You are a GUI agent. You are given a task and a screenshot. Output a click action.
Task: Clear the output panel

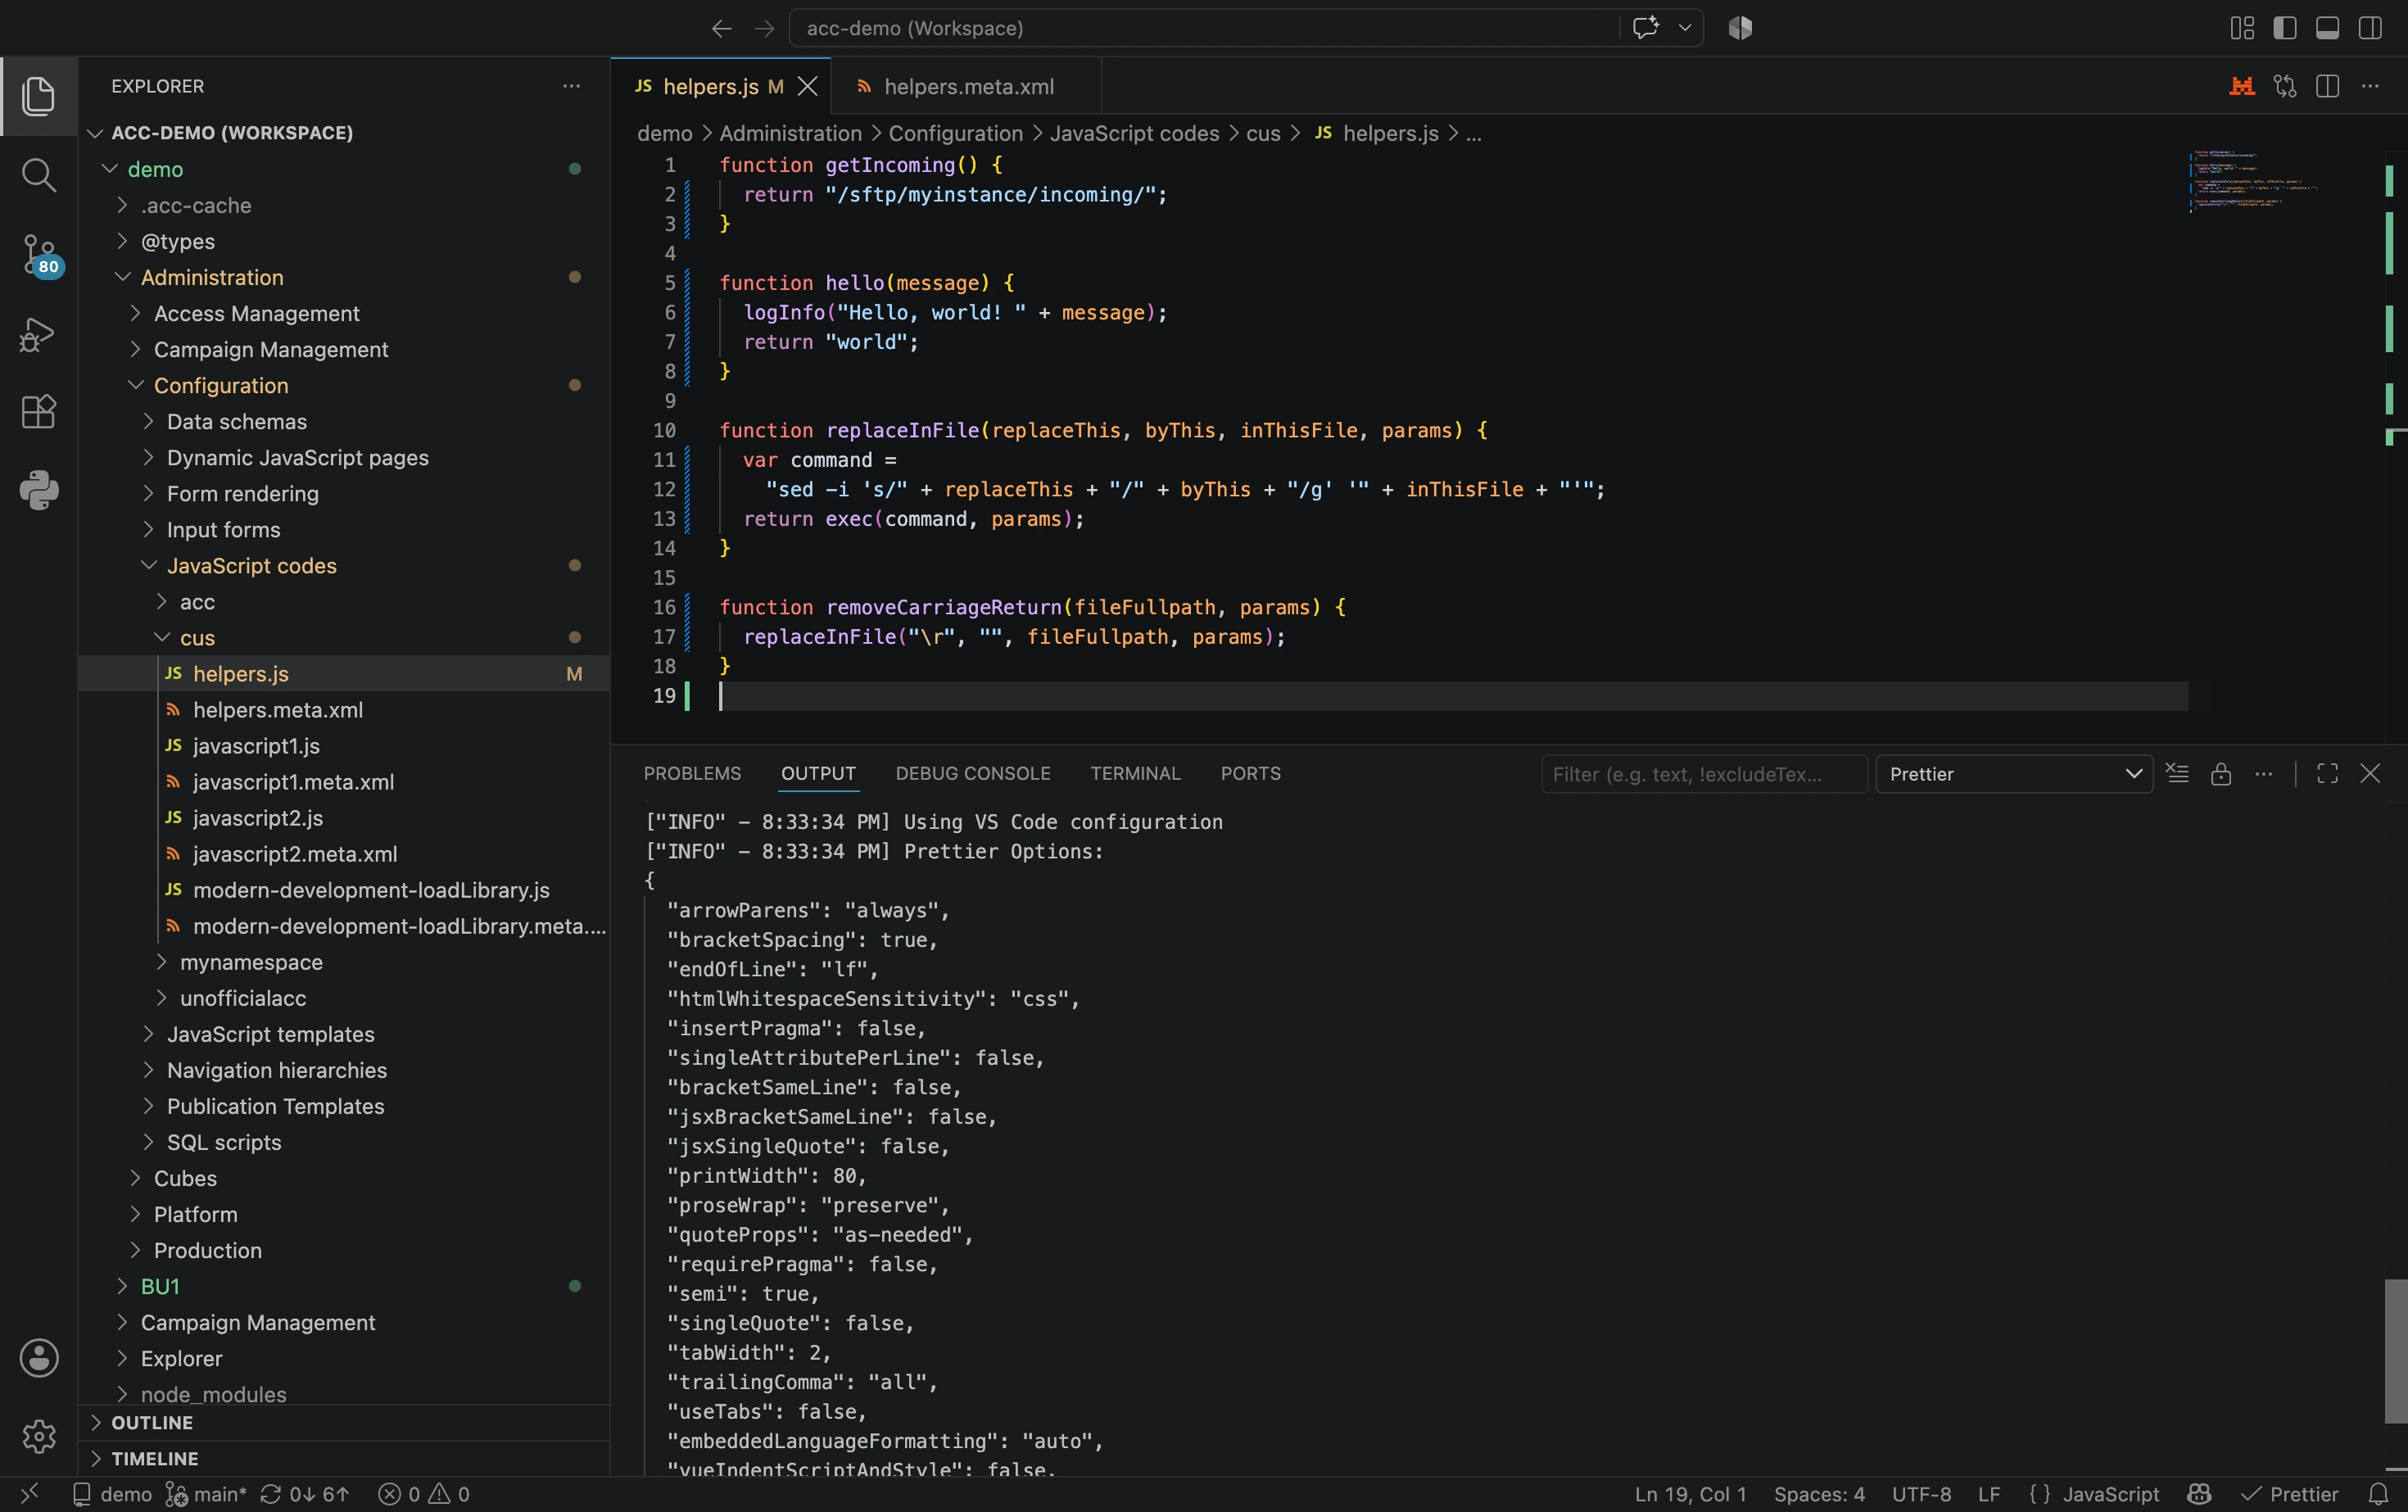coord(2177,773)
